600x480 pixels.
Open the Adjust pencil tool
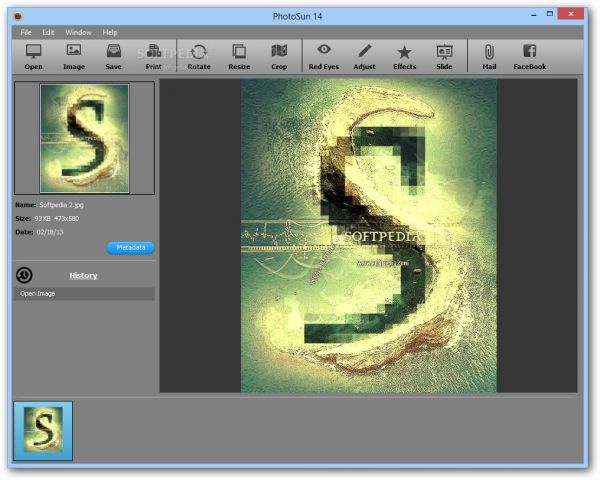click(364, 56)
